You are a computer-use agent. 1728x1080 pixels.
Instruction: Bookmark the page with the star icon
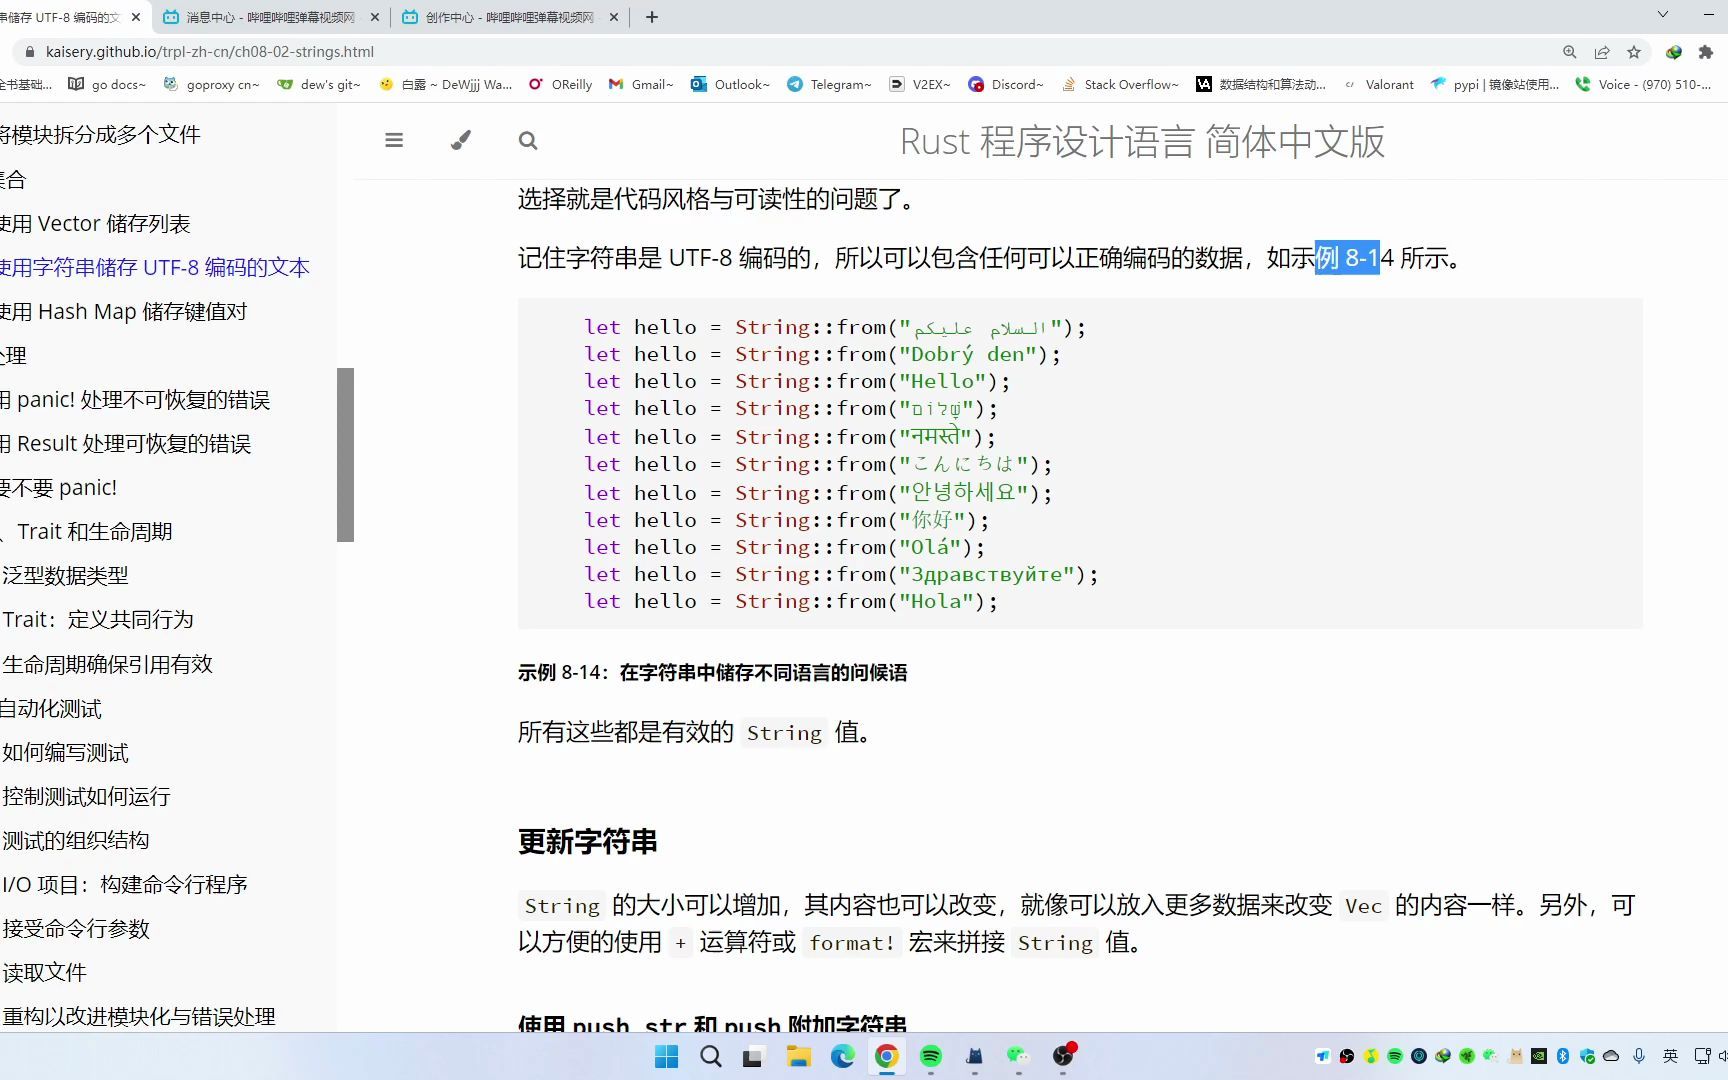[1635, 51]
